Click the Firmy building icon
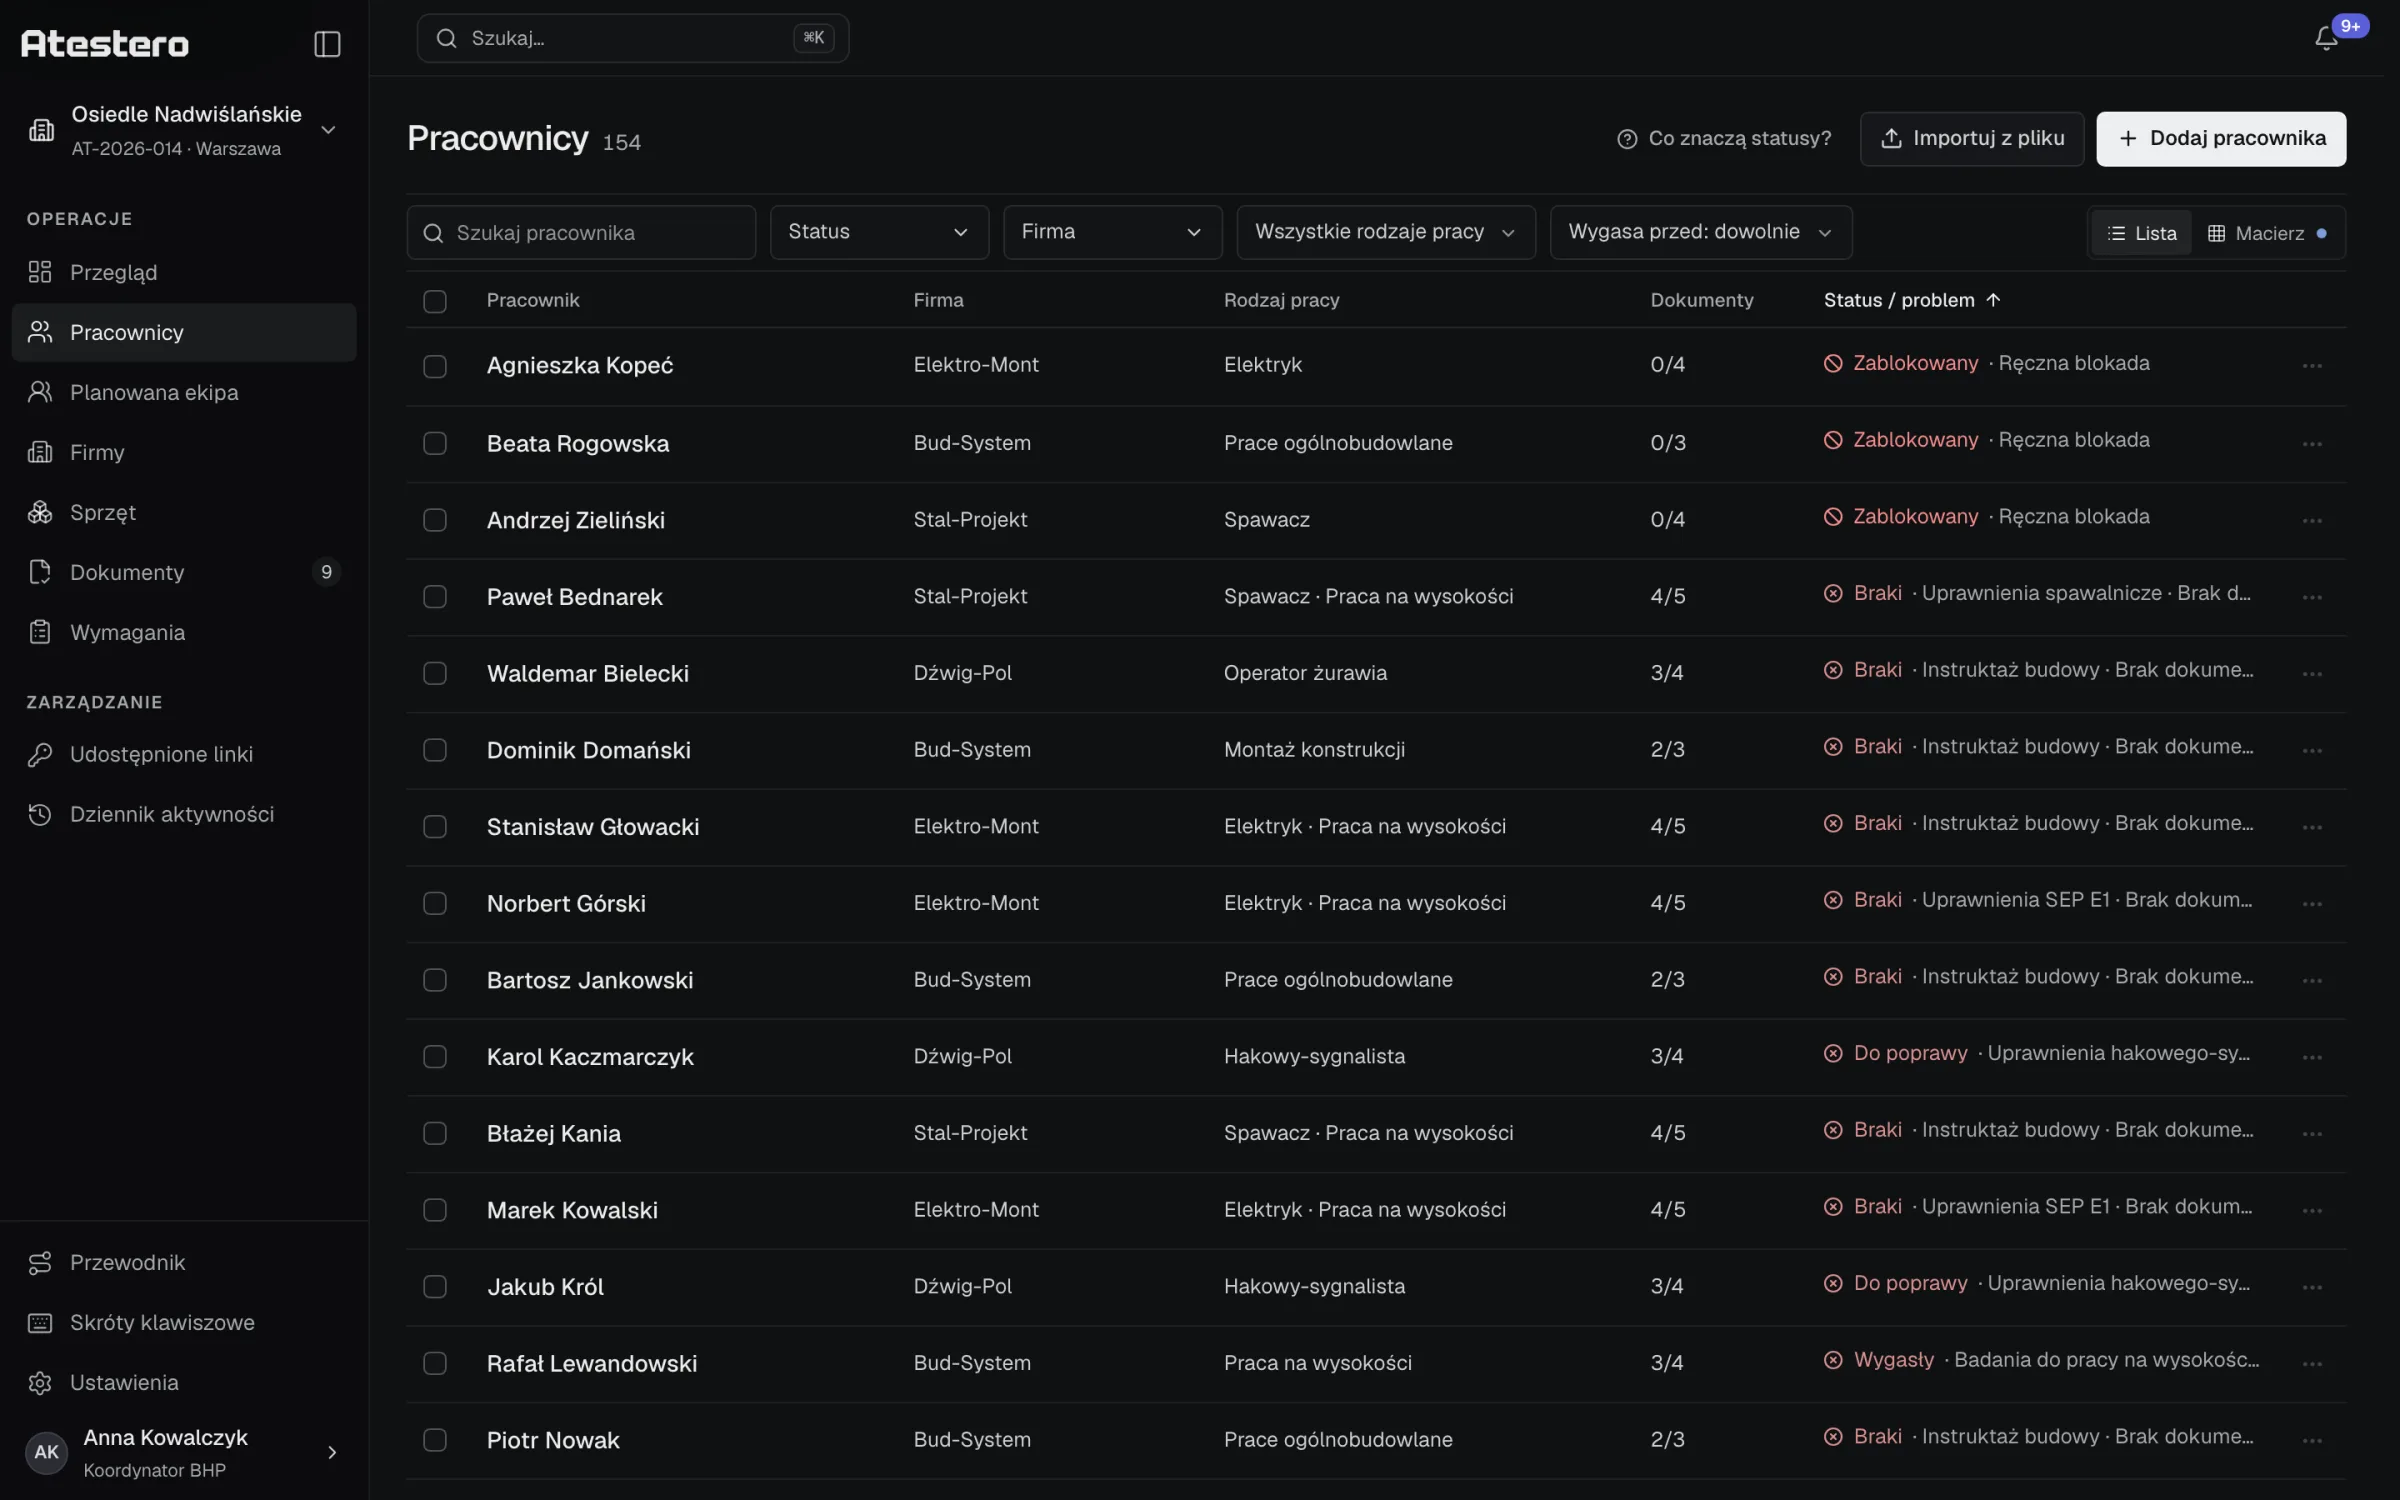2400x1500 pixels. [x=40, y=452]
